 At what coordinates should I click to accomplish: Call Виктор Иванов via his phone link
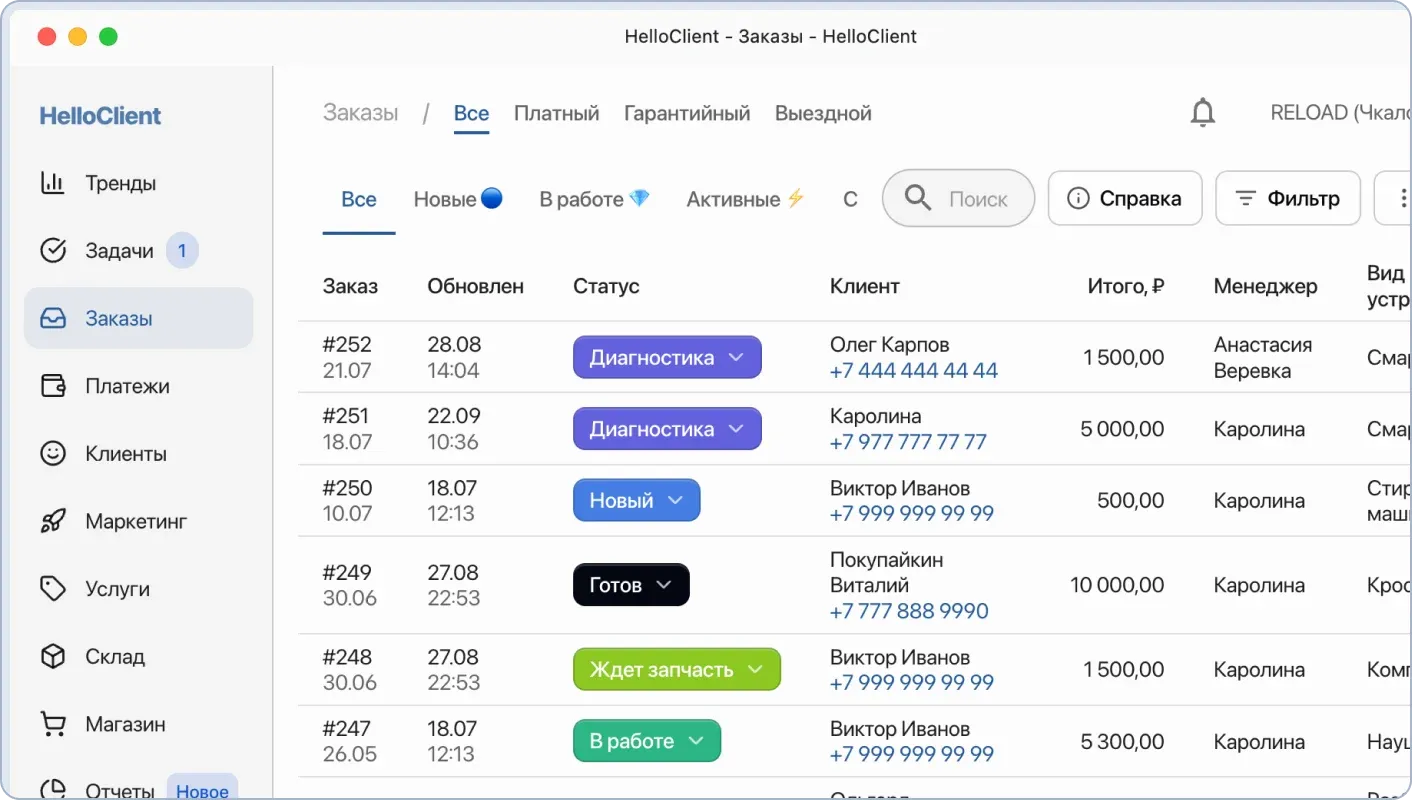[x=911, y=514]
